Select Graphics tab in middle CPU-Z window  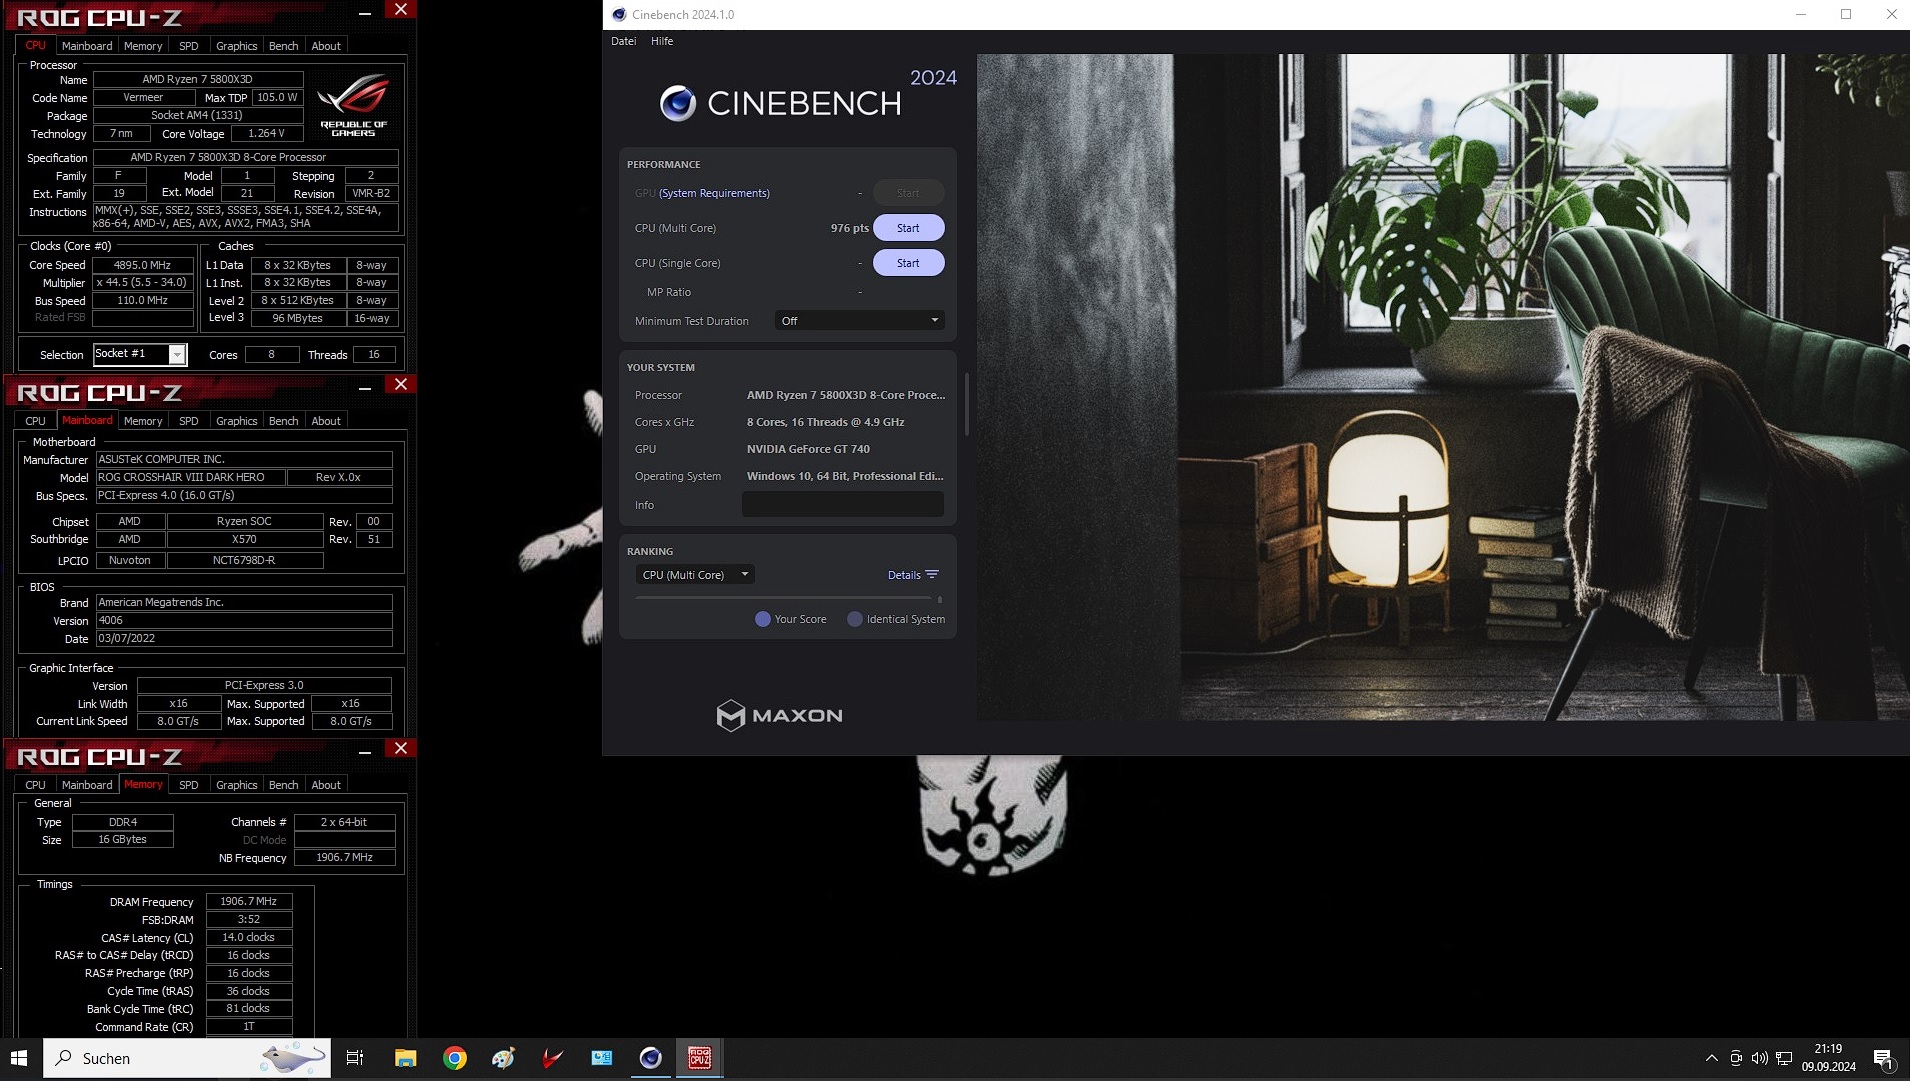tap(237, 421)
